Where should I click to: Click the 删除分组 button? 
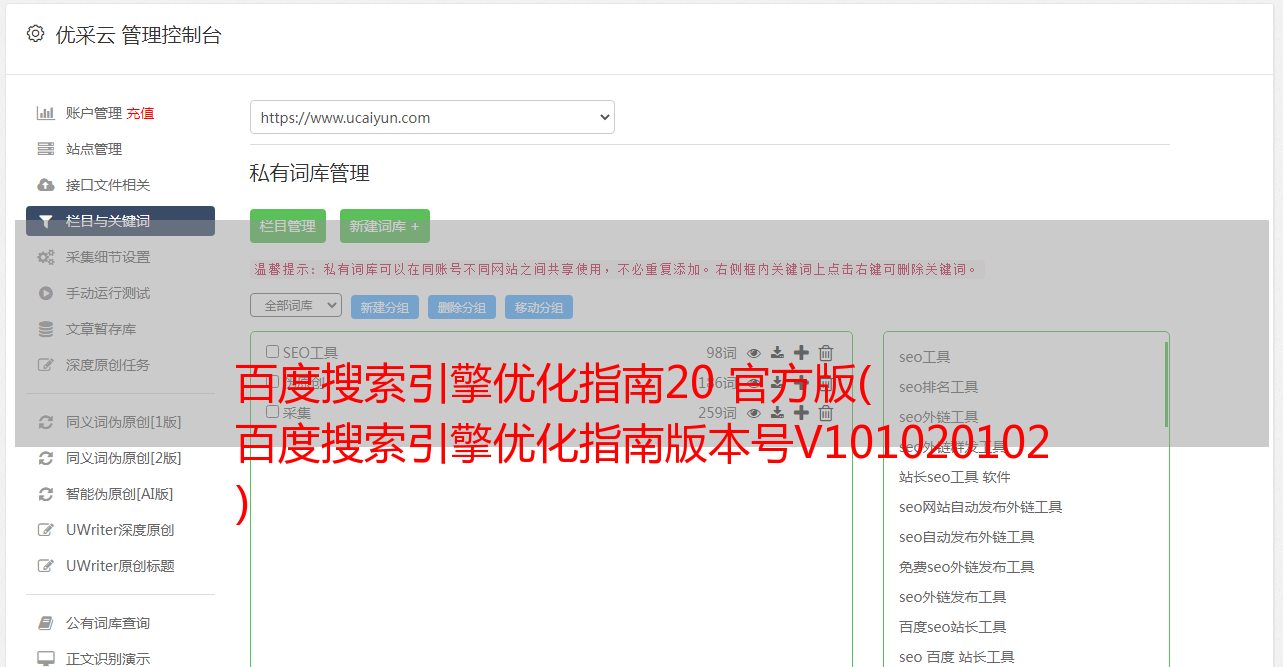pyautogui.click(x=462, y=307)
